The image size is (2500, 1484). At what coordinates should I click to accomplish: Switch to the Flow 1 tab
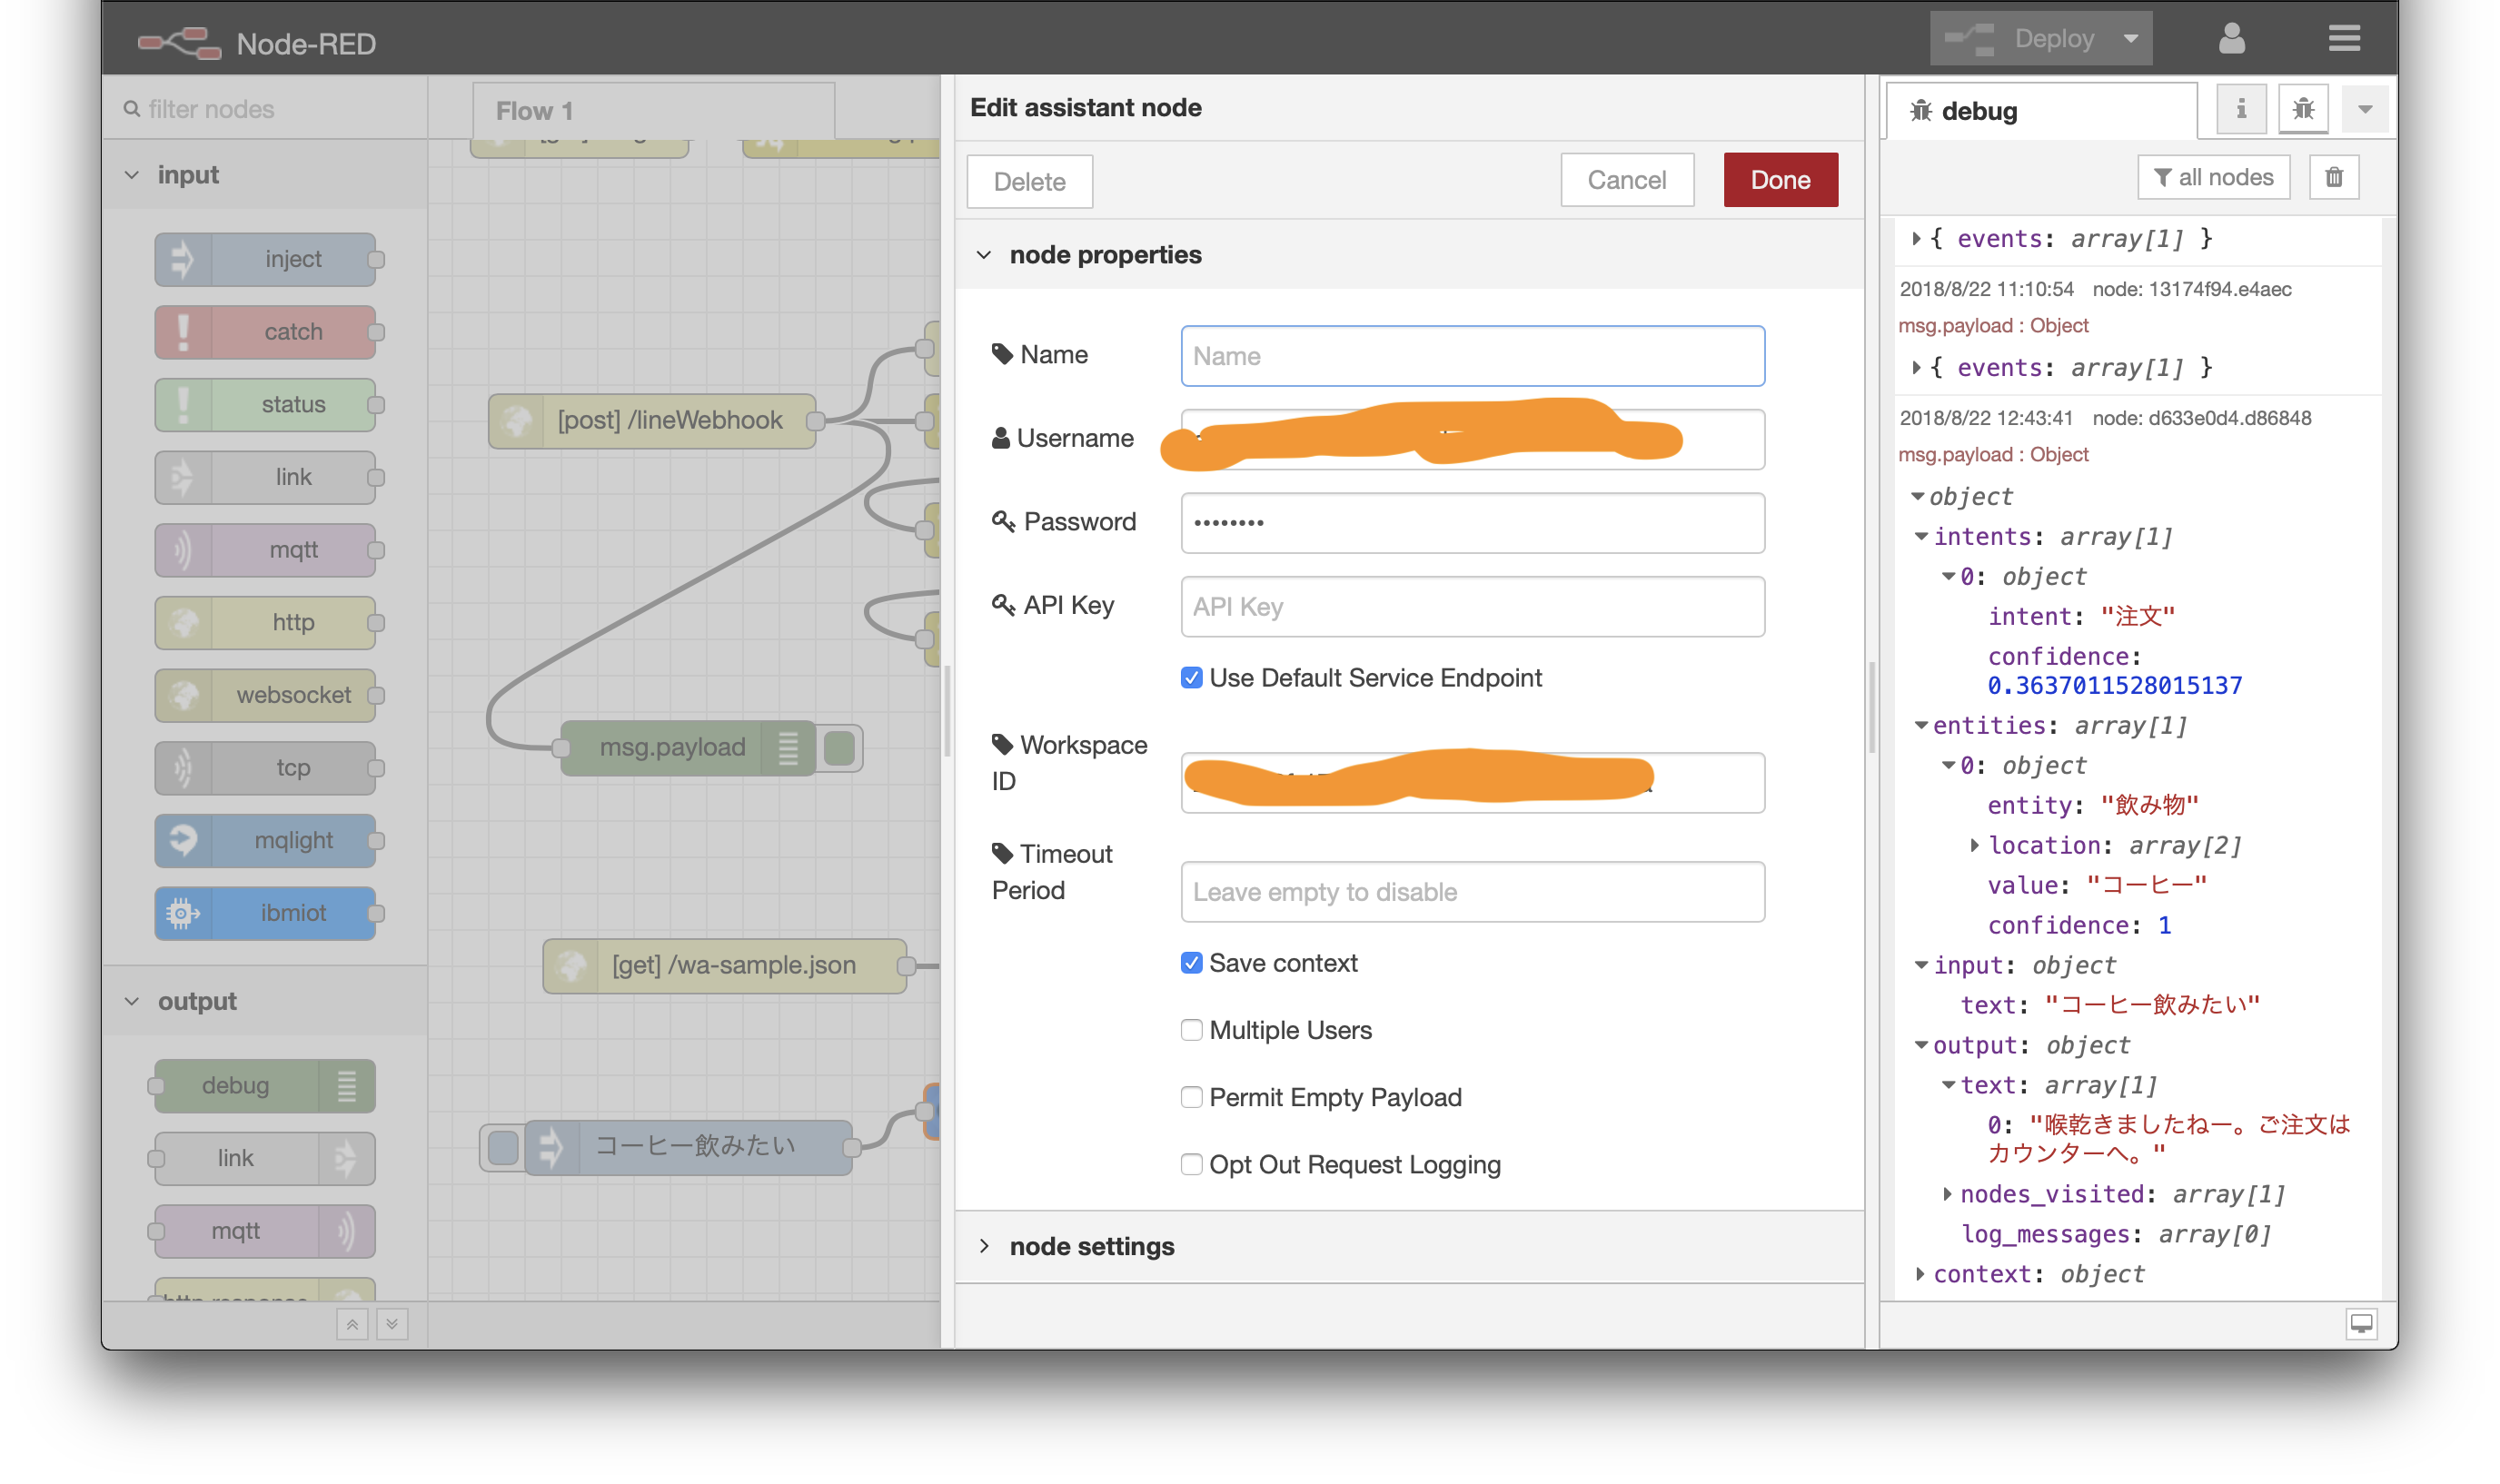[x=534, y=111]
